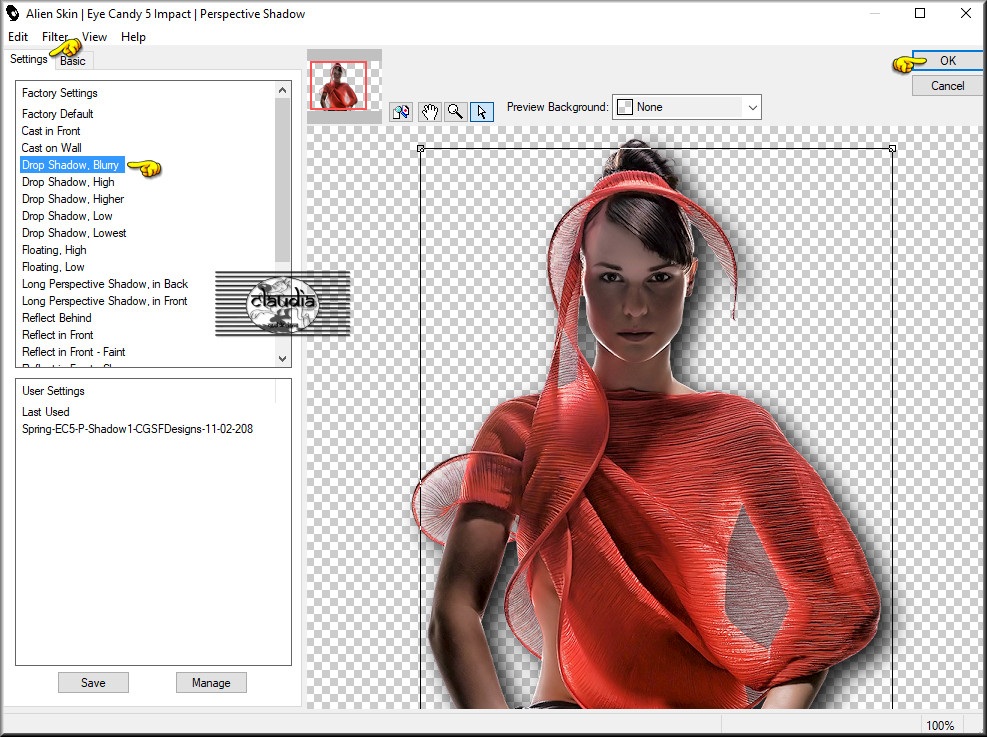Click the top-right handle of the preview box
Viewport: 987px width, 737px height.
point(892,149)
